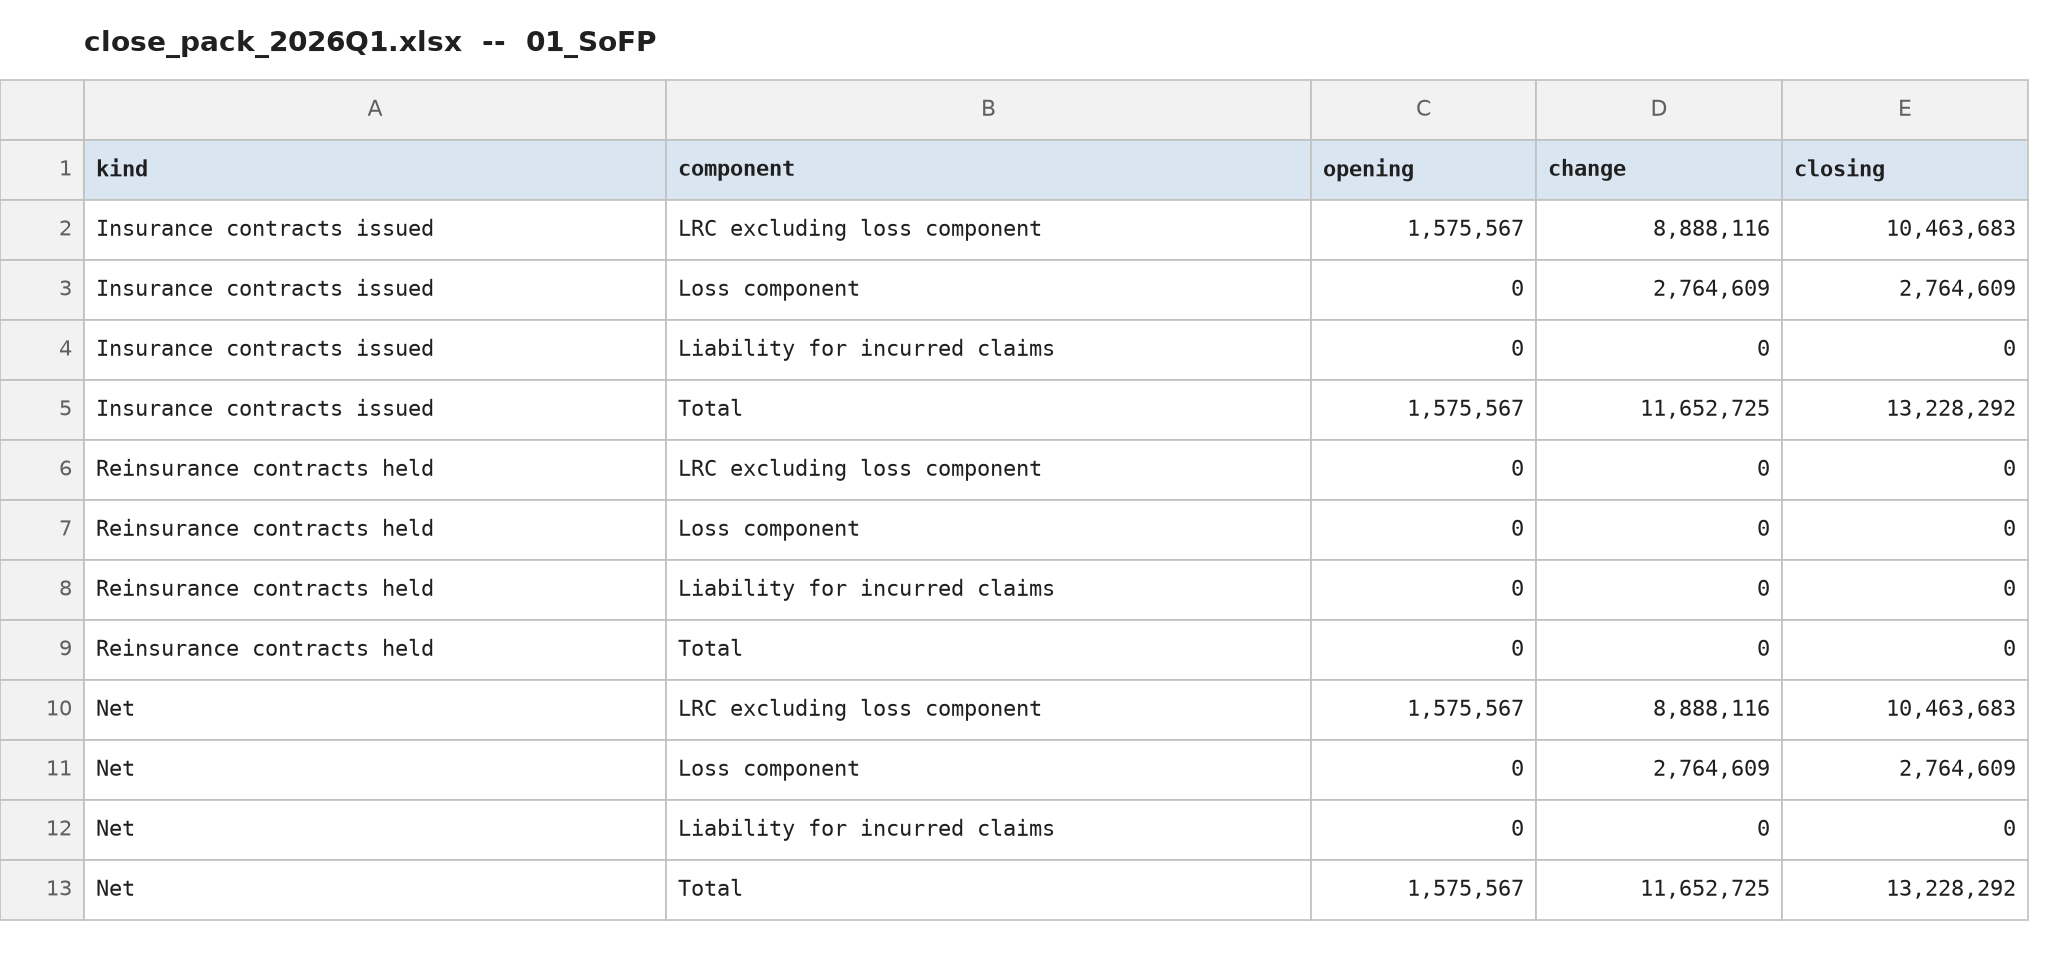The height and width of the screenshot is (954, 2068).
Task: Select 'Reinsurance contracts held' in row 7
Action: tap(375, 530)
